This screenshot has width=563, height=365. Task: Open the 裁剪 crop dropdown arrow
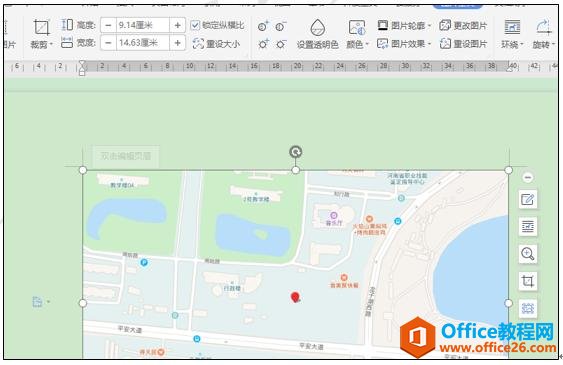pyautogui.click(x=51, y=44)
